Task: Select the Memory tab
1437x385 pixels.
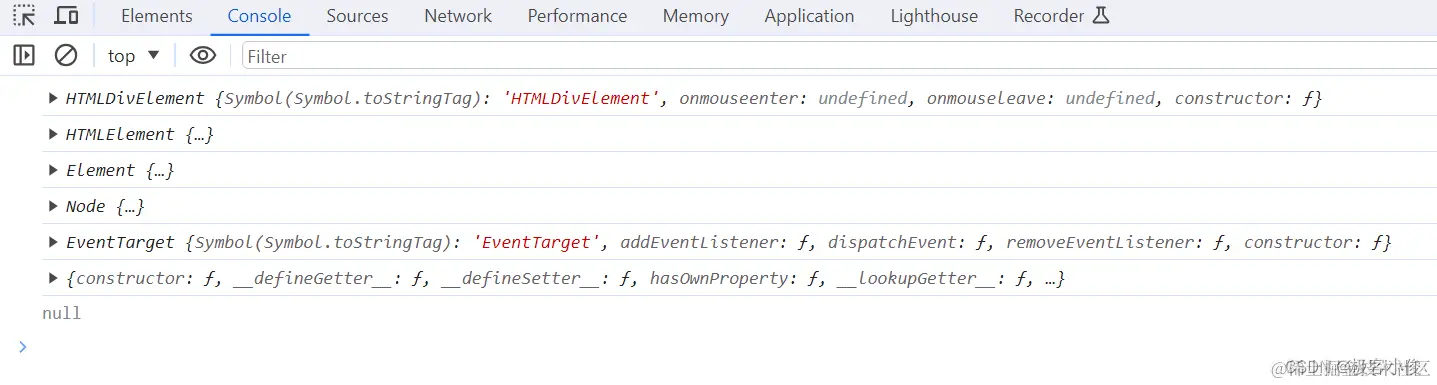Action: coord(695,16)
